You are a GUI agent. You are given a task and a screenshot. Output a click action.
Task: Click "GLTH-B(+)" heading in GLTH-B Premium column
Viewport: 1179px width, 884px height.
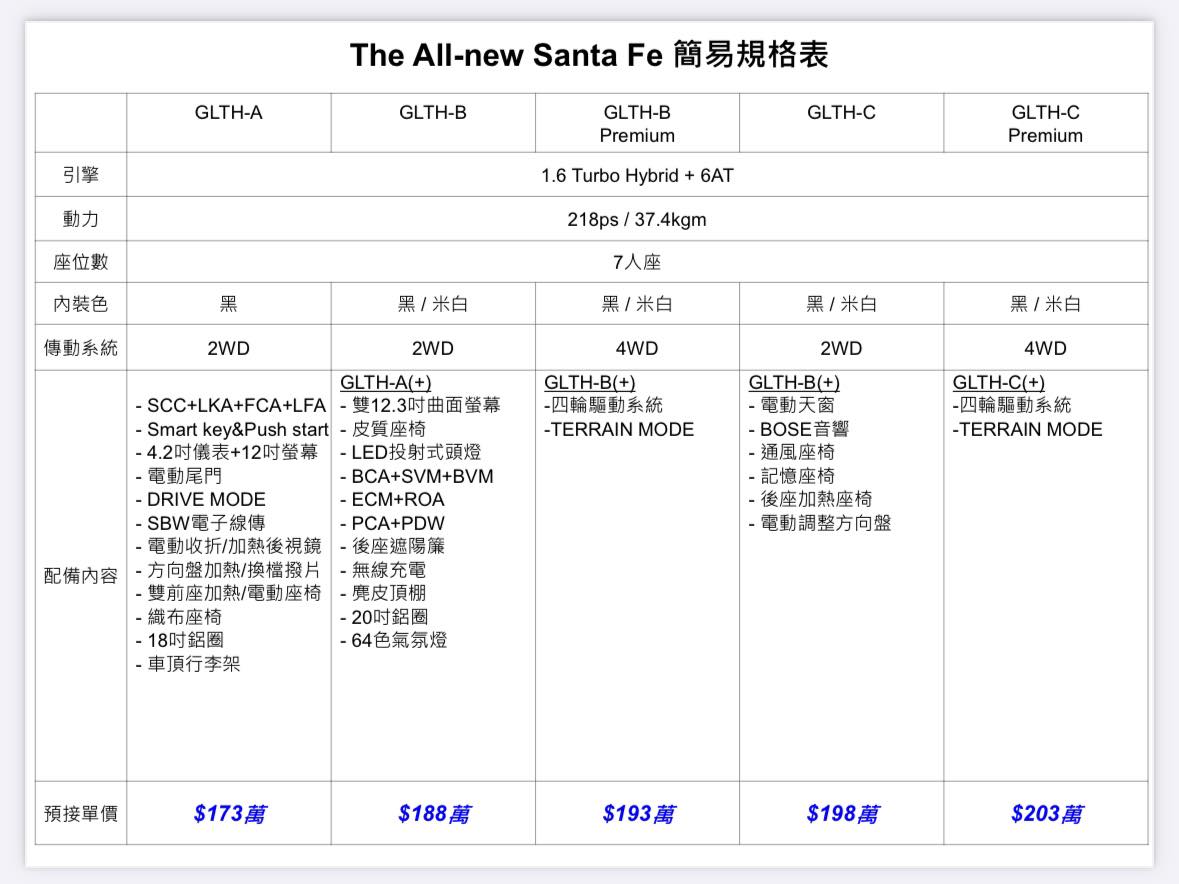point(590,383)
